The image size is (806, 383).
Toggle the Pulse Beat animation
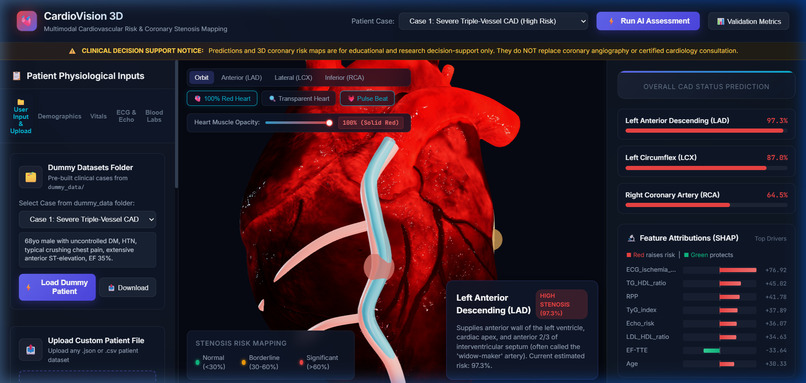(367, 98)
